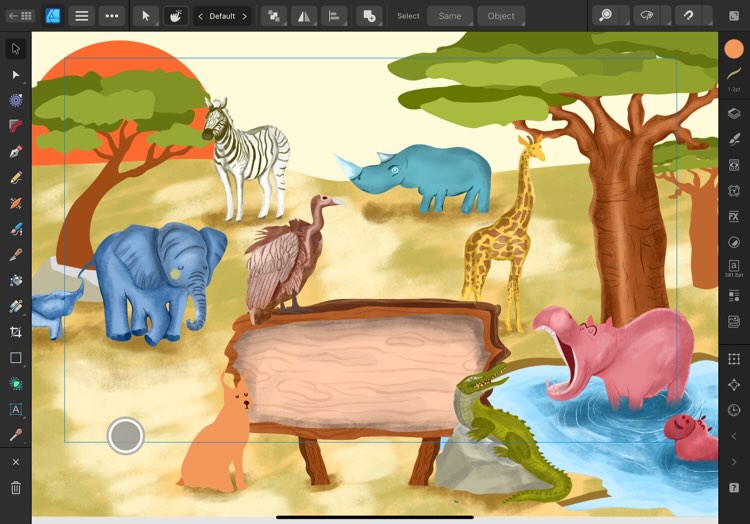The image size is (750, 524).
Task: Open options beside the snapping magnet
Action: pos(707,16)
